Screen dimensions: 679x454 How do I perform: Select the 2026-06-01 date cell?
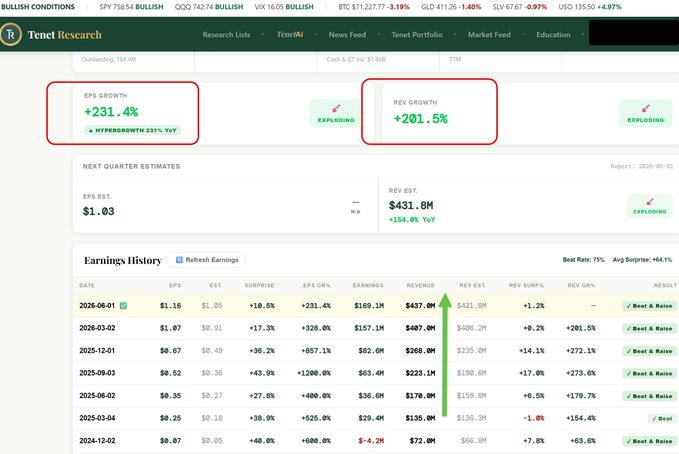pos(97,306)
